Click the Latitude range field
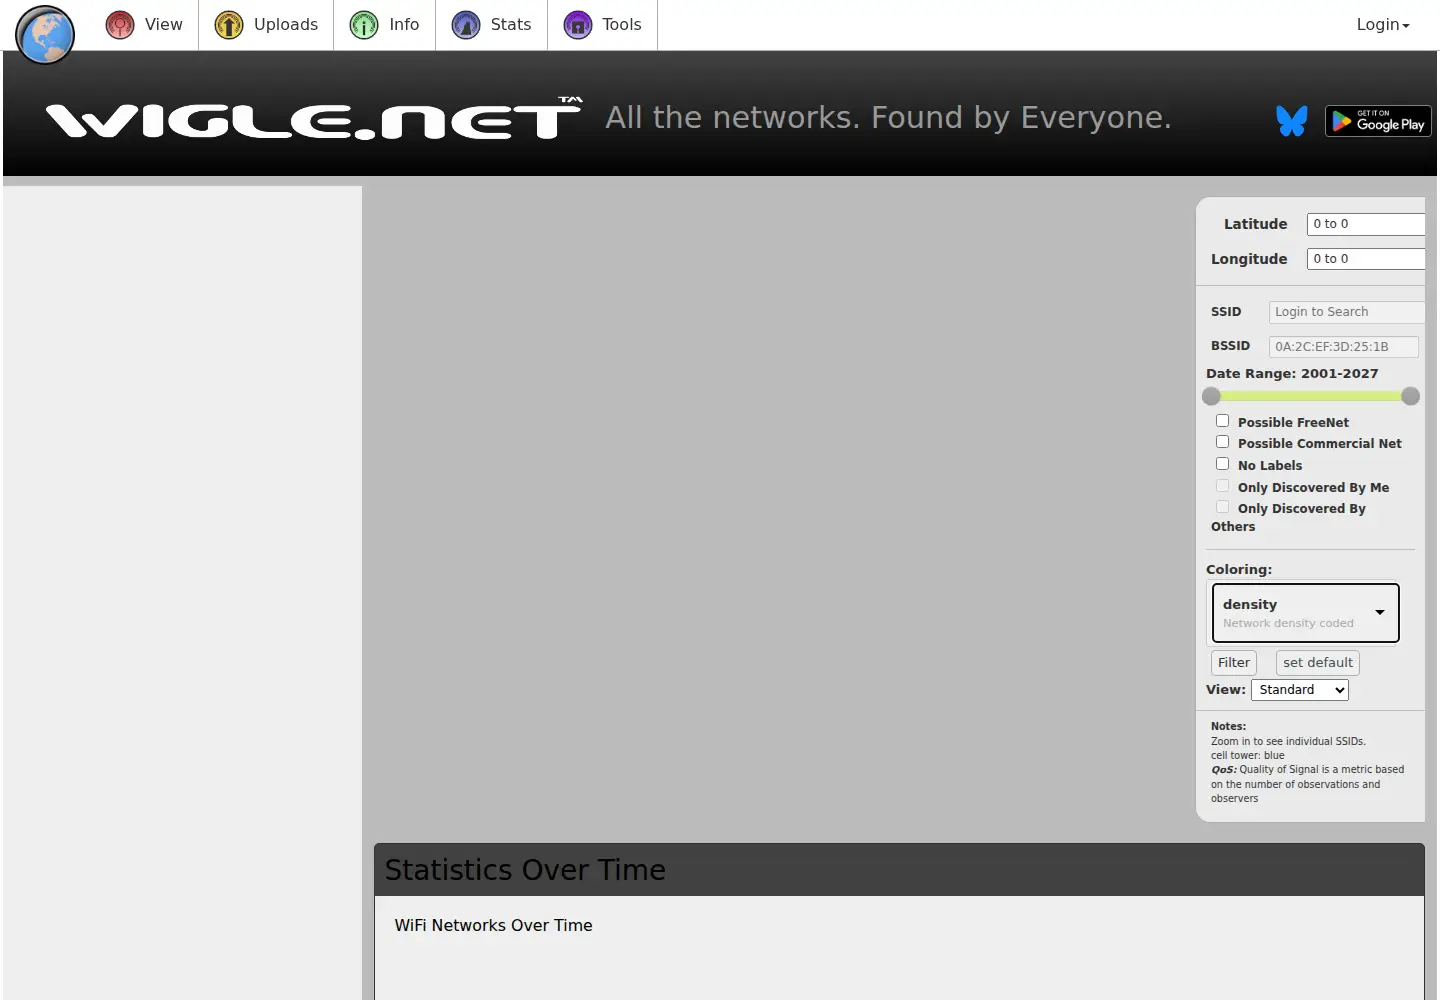Screen dimensions: 1440x1000 tap(1366, 224)
